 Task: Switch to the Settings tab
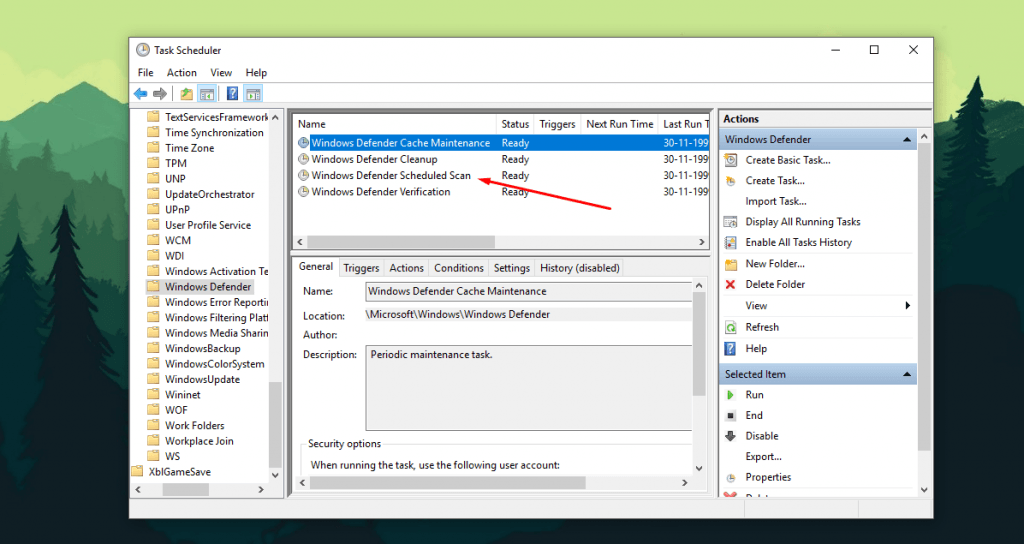point(511,268)
